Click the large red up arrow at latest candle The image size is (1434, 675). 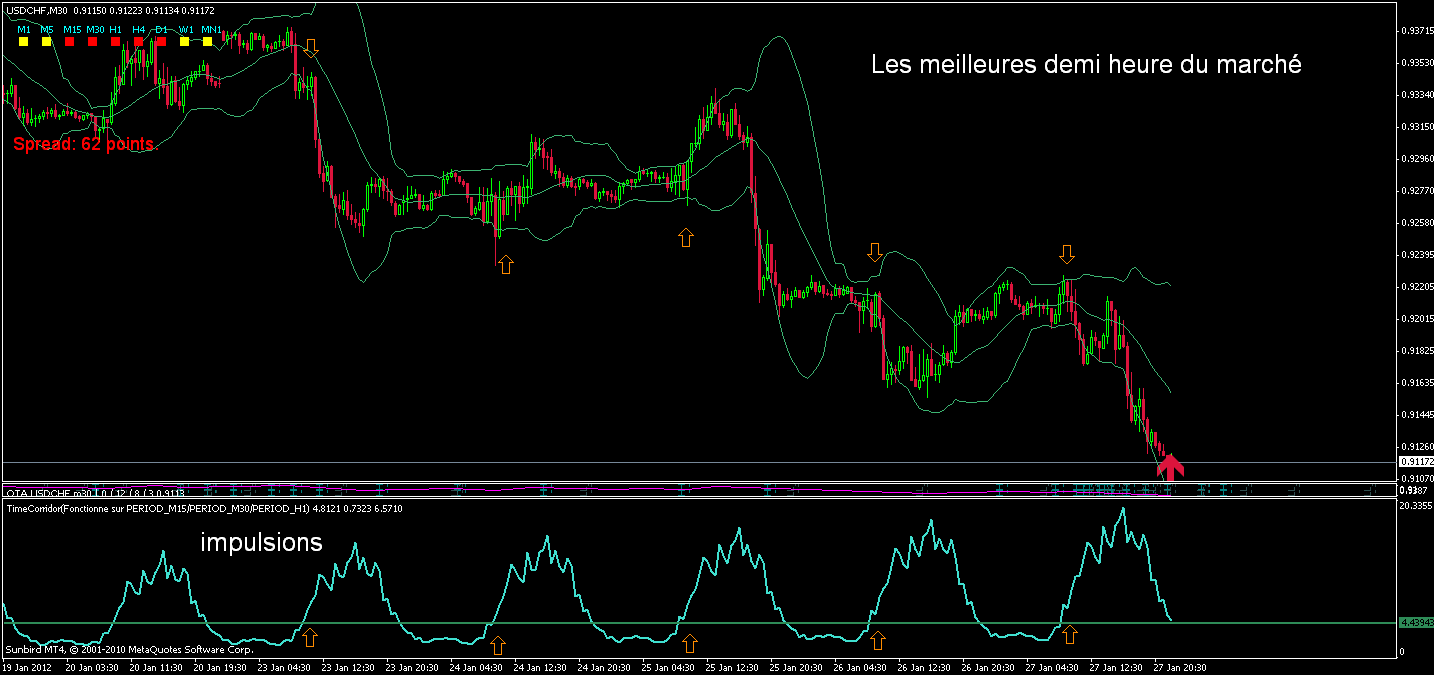[1170, 465]
